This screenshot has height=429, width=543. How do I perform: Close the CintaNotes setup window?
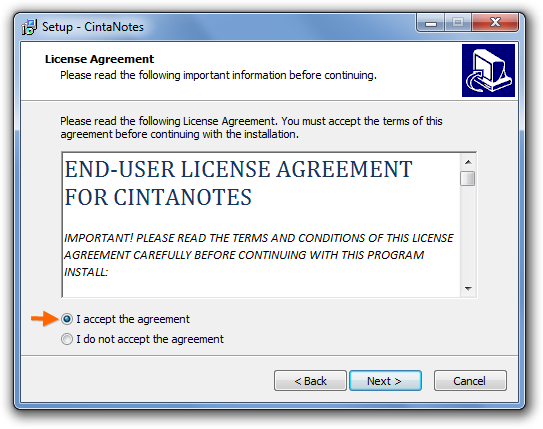[x=495, y=23]
